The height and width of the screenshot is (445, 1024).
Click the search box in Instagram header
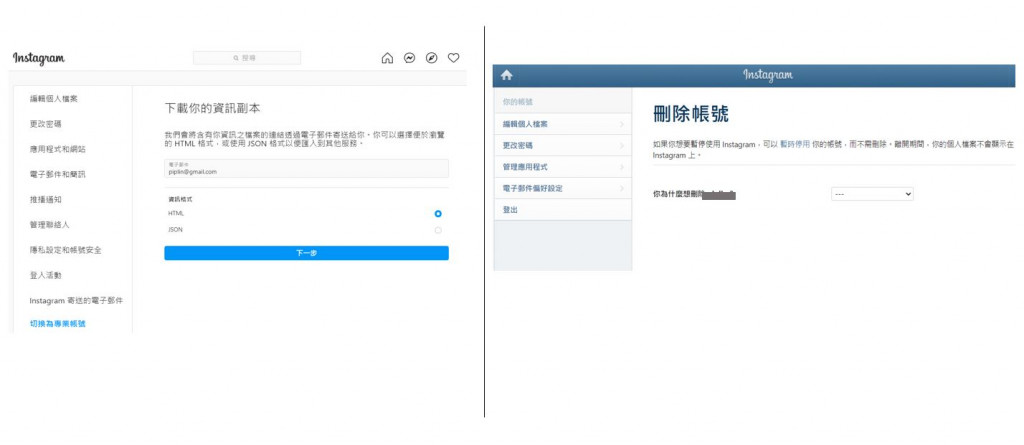point(247,58)
